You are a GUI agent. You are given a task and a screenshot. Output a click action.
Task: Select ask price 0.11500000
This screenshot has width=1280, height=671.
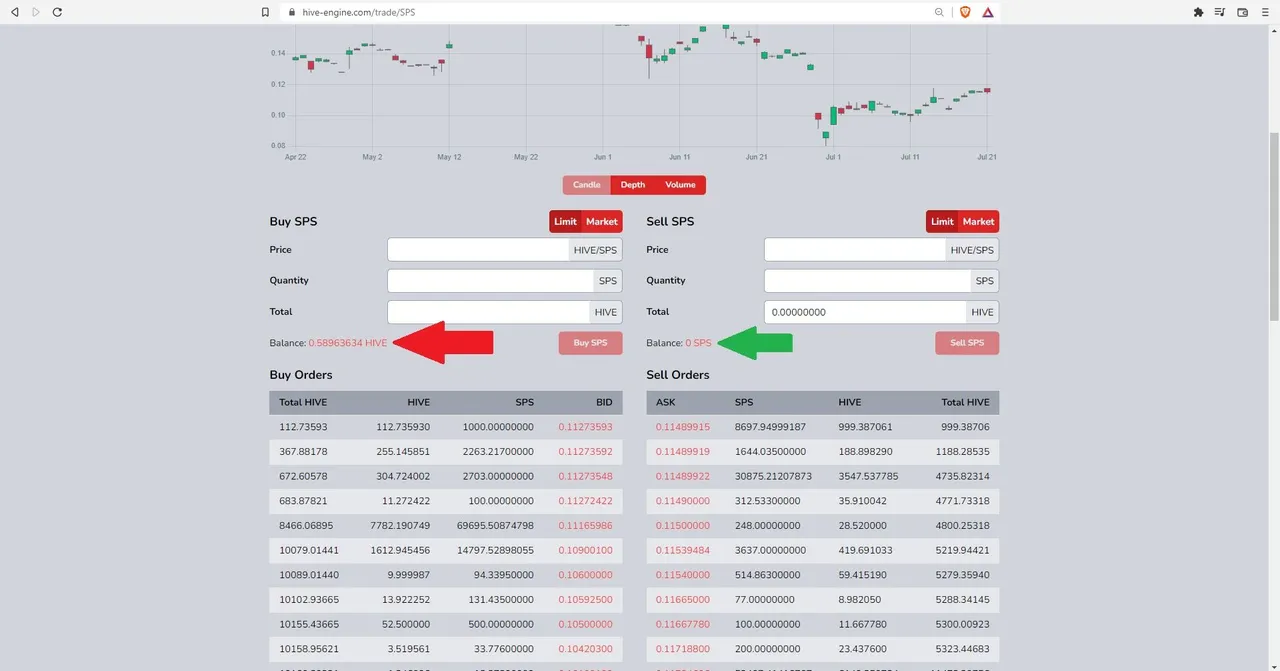point(683,526)
